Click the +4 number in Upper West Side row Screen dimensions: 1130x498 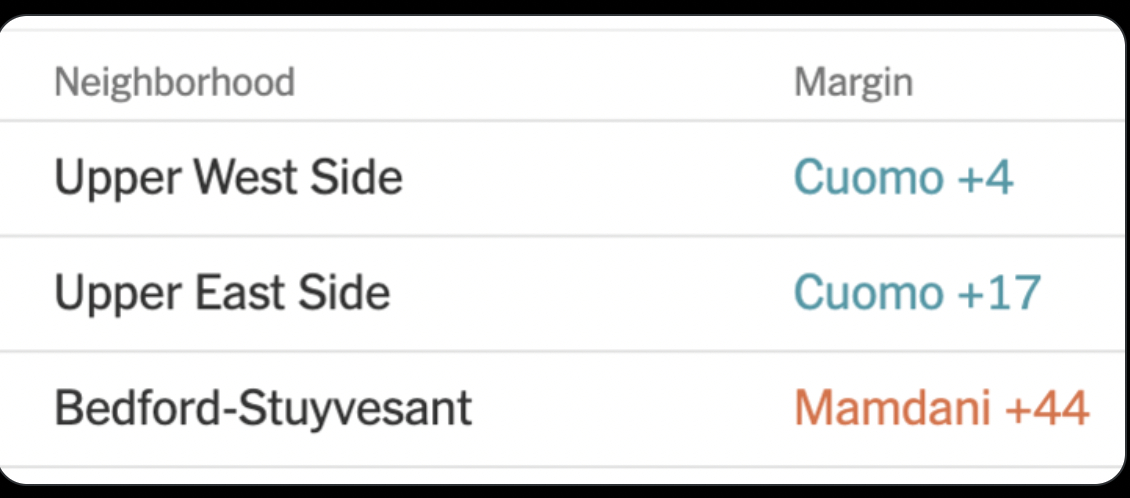click(x=985, y=178)
